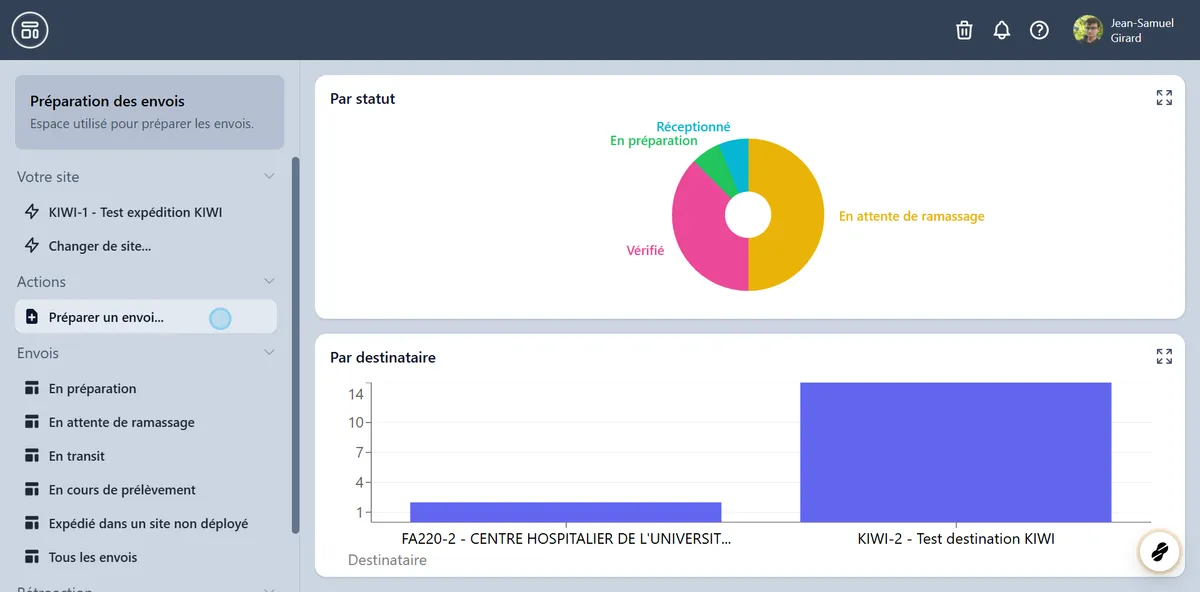
Task: Open Jean-Samuel Girard profile avatar
Action: [x=1088, y=30]
